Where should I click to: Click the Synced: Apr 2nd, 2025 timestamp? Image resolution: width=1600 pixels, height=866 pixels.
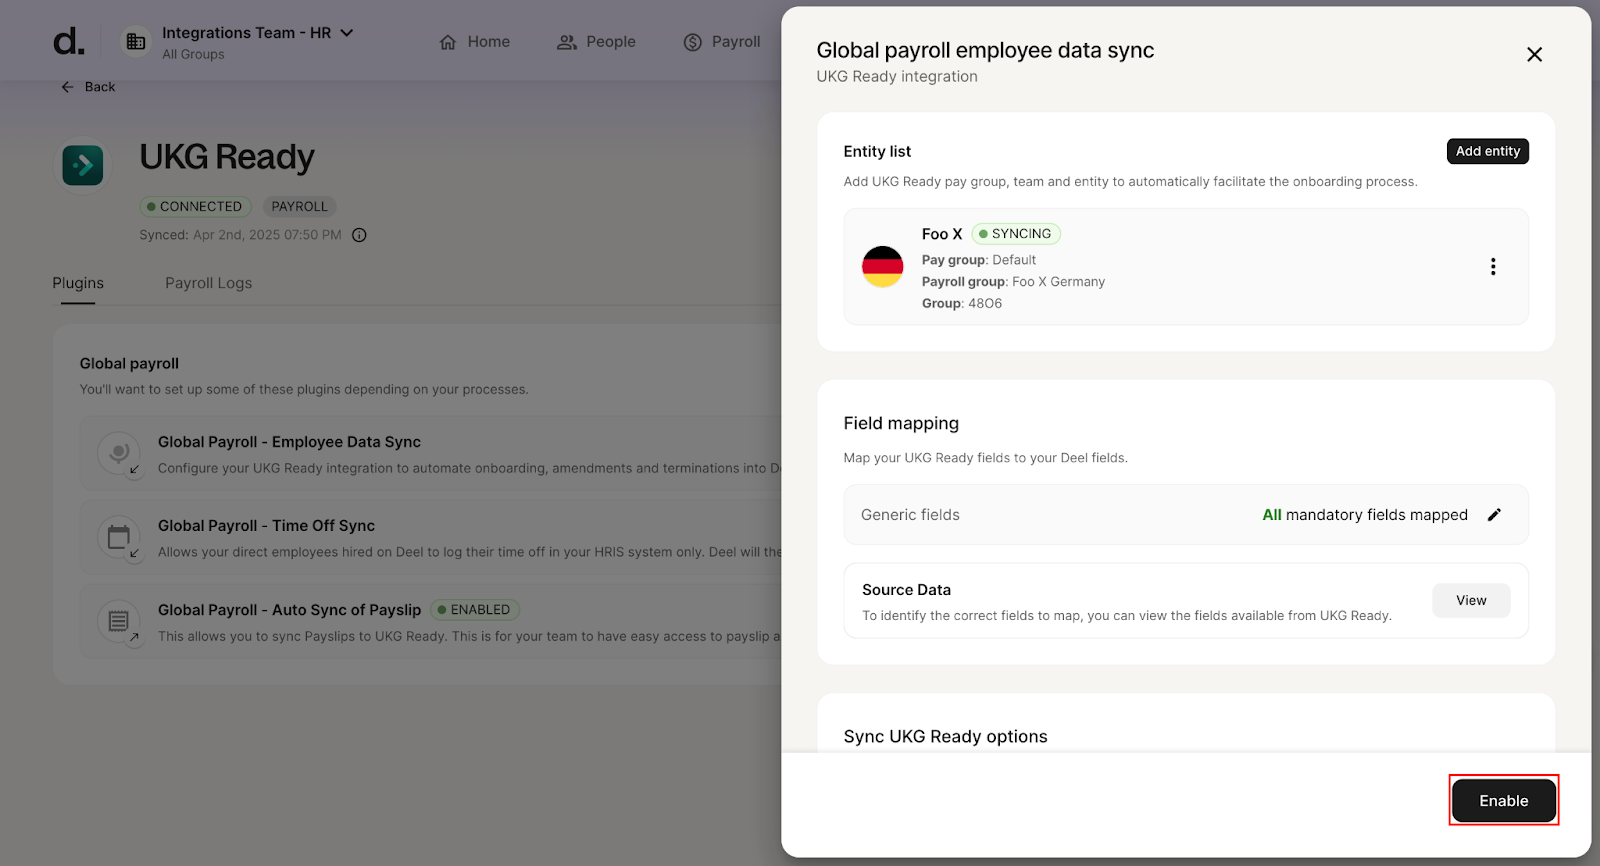(x=240, y=235)
